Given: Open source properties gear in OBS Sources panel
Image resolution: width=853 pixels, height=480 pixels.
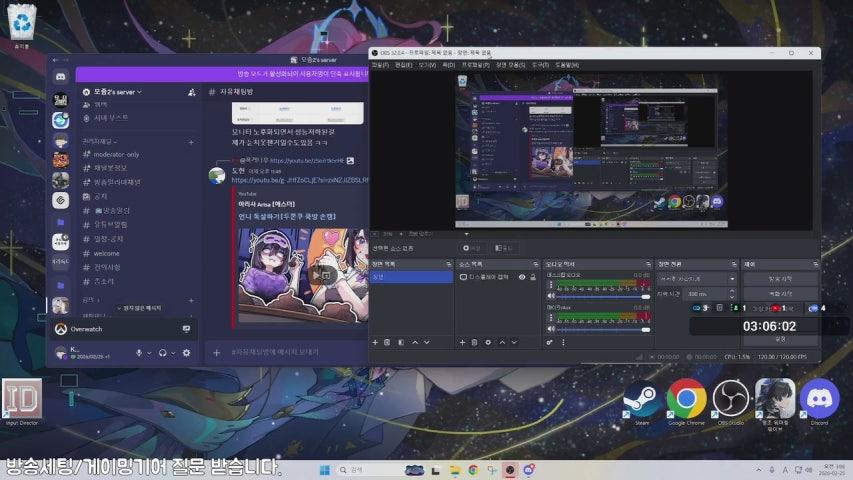Looking at the screenshot, I should 488,342.
